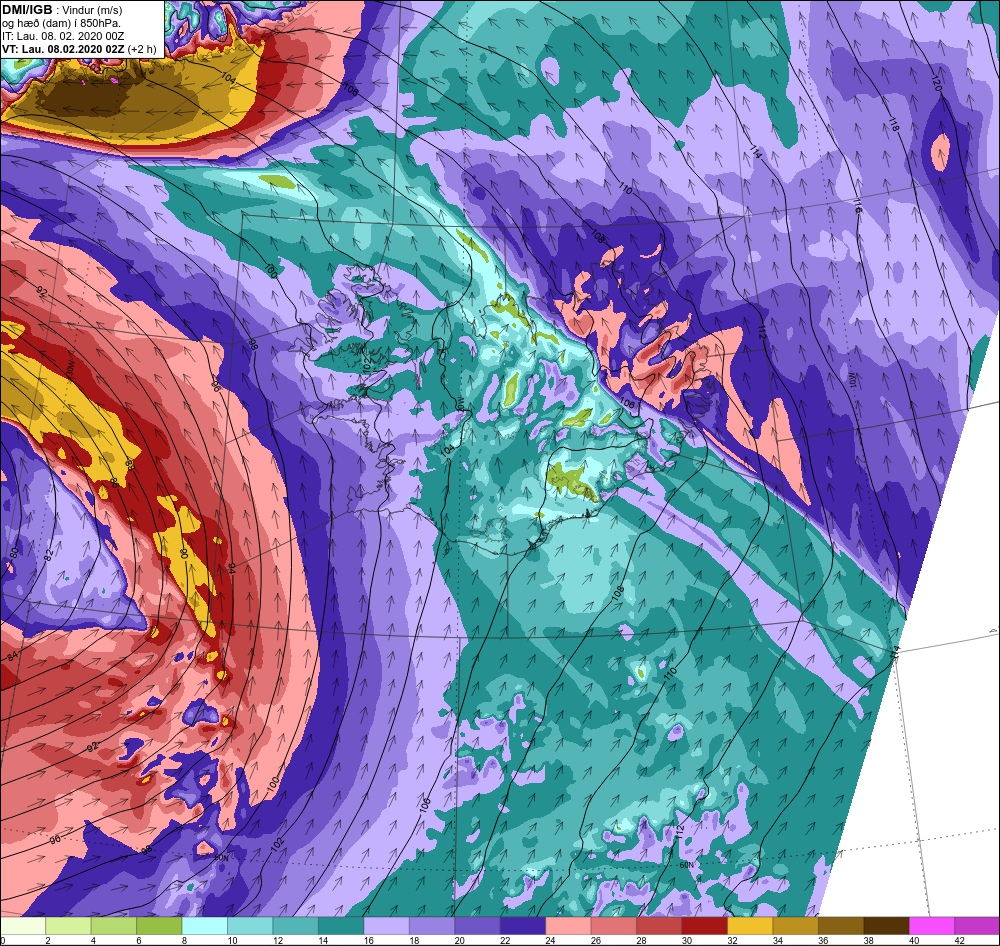Click the light lavender 16–18 m/s legend swatch
The height and width of the screenshot is (946, 1000).
(386, 926)
